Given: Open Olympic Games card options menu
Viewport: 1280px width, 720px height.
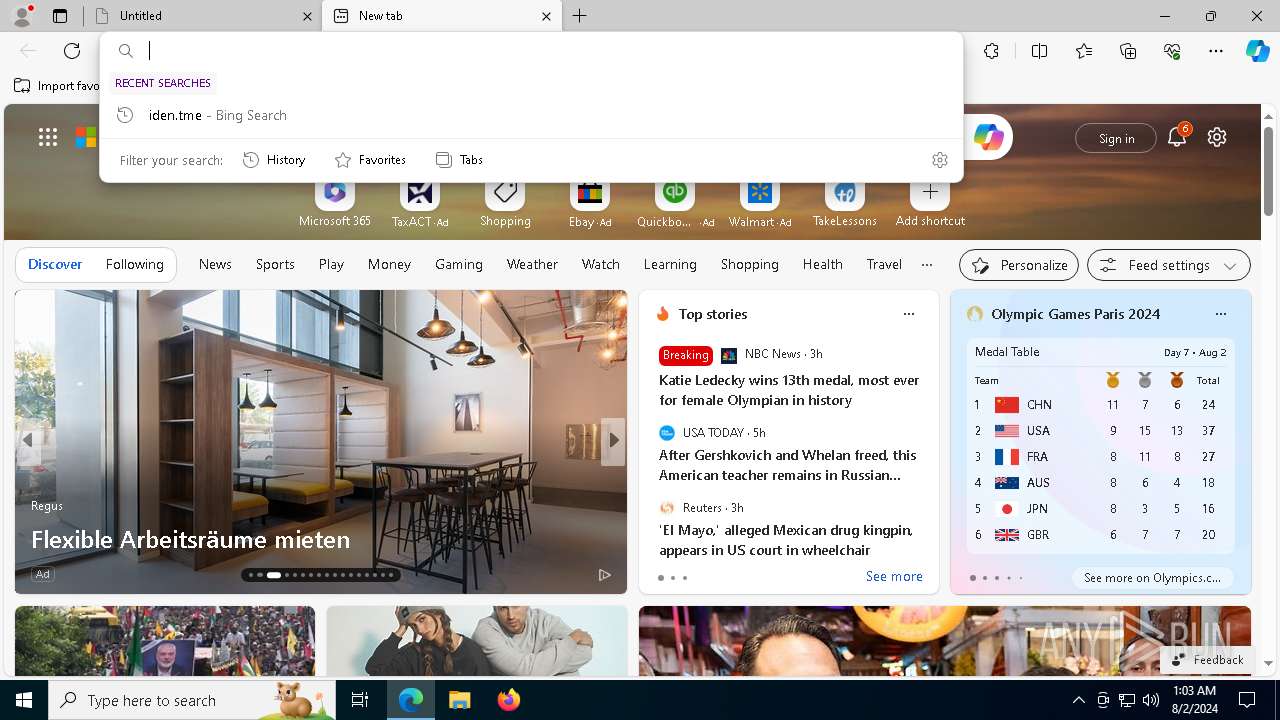Looking at the screenshot, I should 1221,314.
